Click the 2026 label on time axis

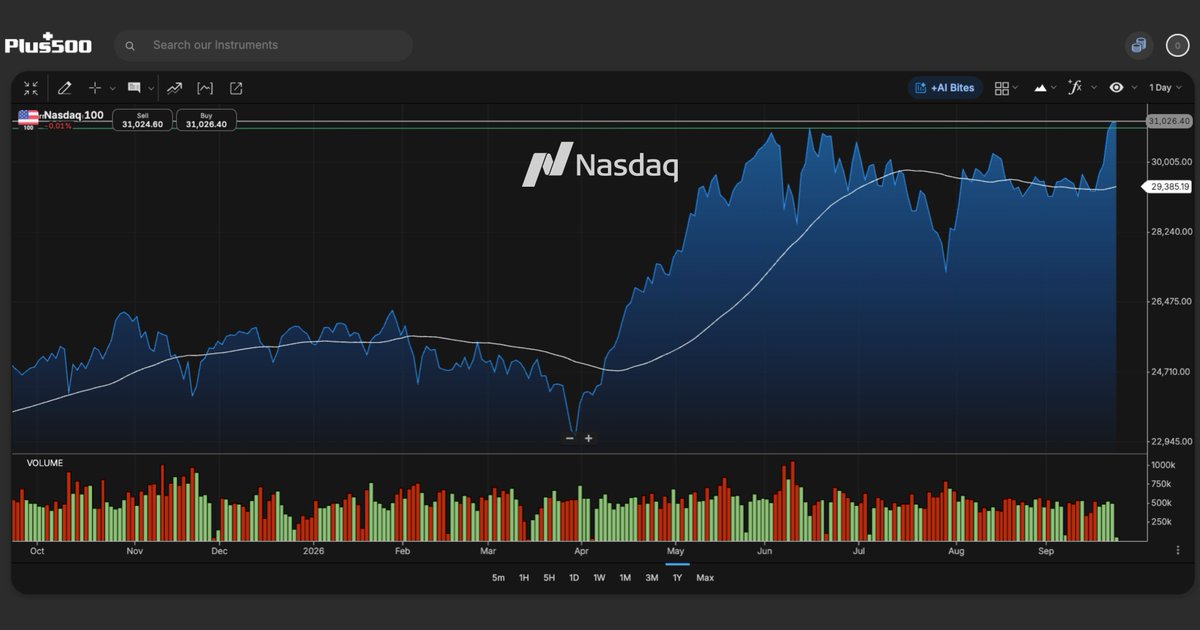[x=314, y=551]
